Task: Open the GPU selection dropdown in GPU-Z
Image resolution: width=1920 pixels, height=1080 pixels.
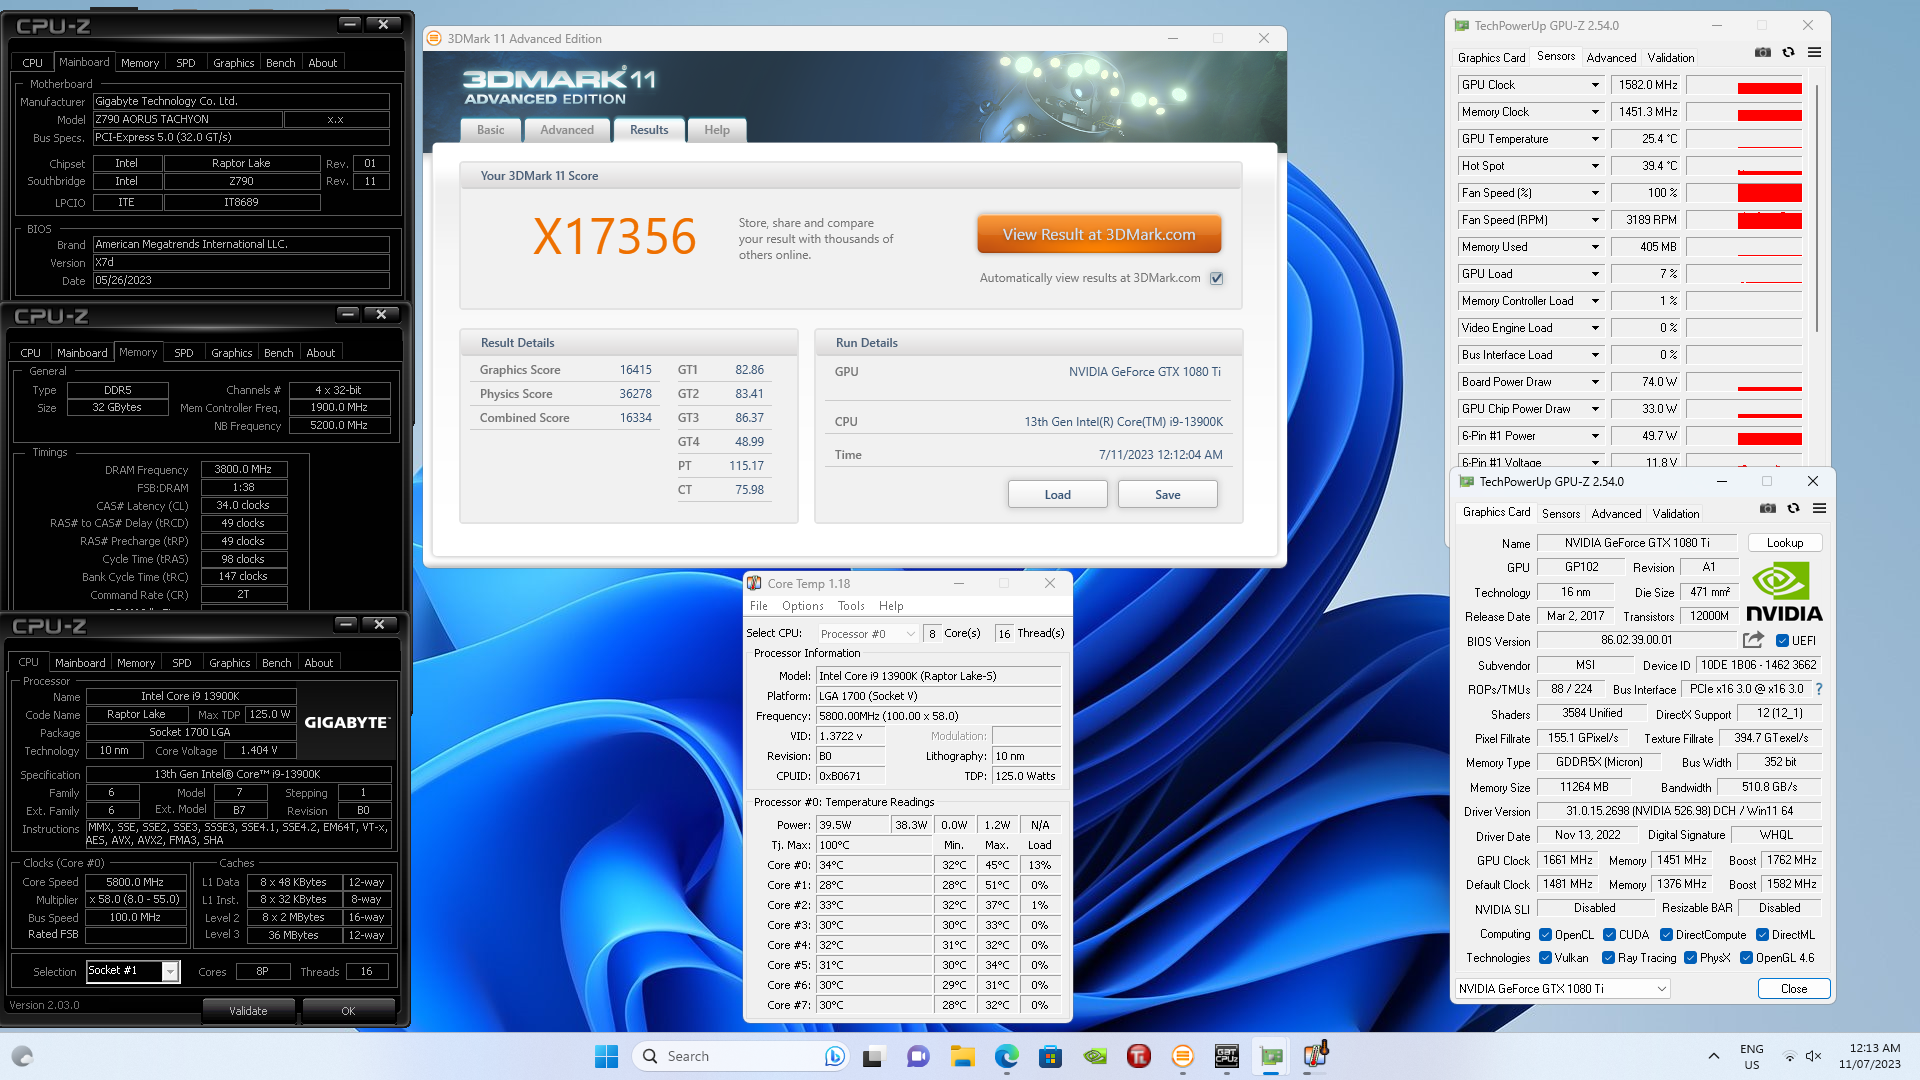Action: pyautogui.click(x=1563, y=988)
